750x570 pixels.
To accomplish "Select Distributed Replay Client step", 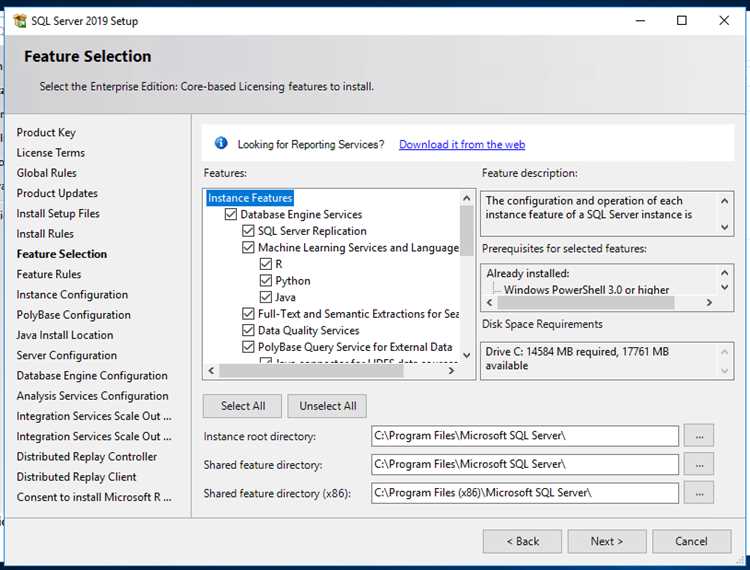I will (76, 477).
